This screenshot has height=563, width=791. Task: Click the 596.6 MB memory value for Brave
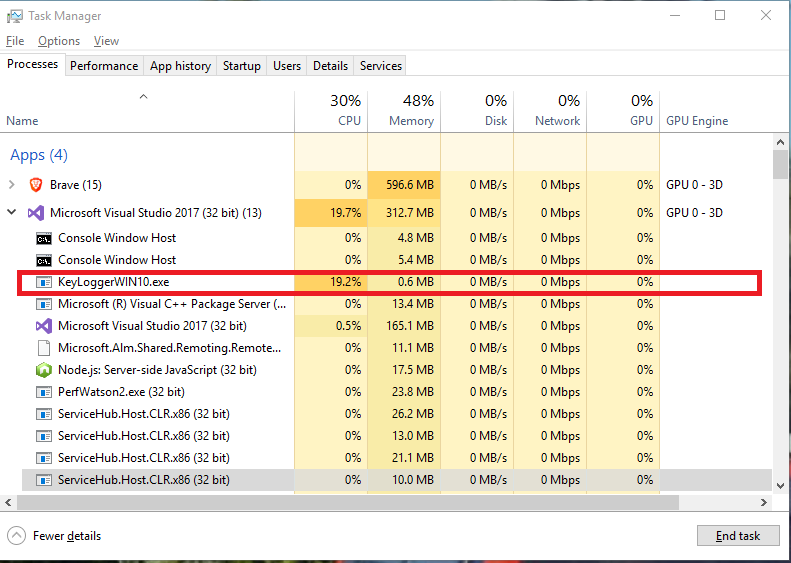[x=410, y=185]
